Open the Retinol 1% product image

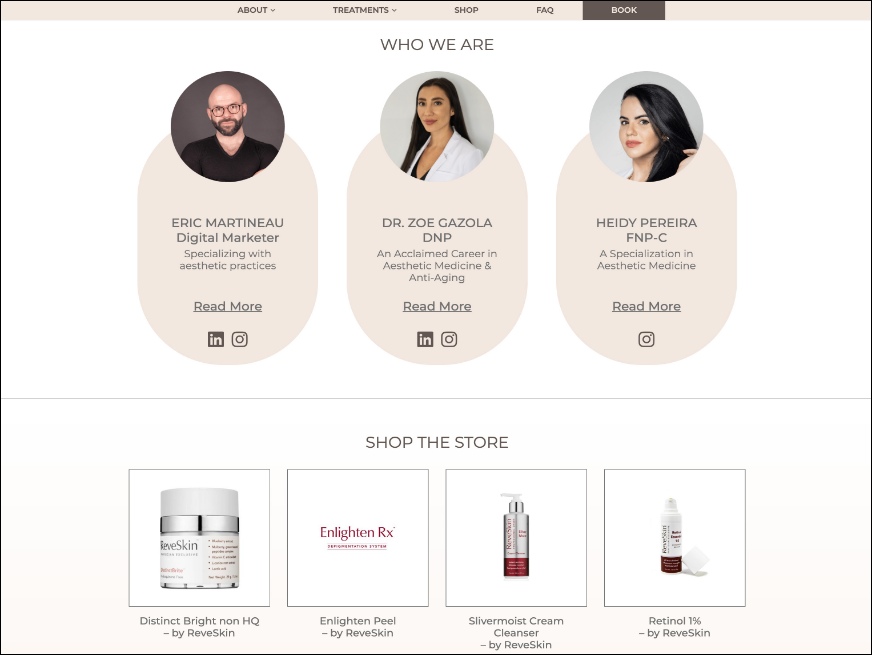pyautogui.click(x=675, y=538)
